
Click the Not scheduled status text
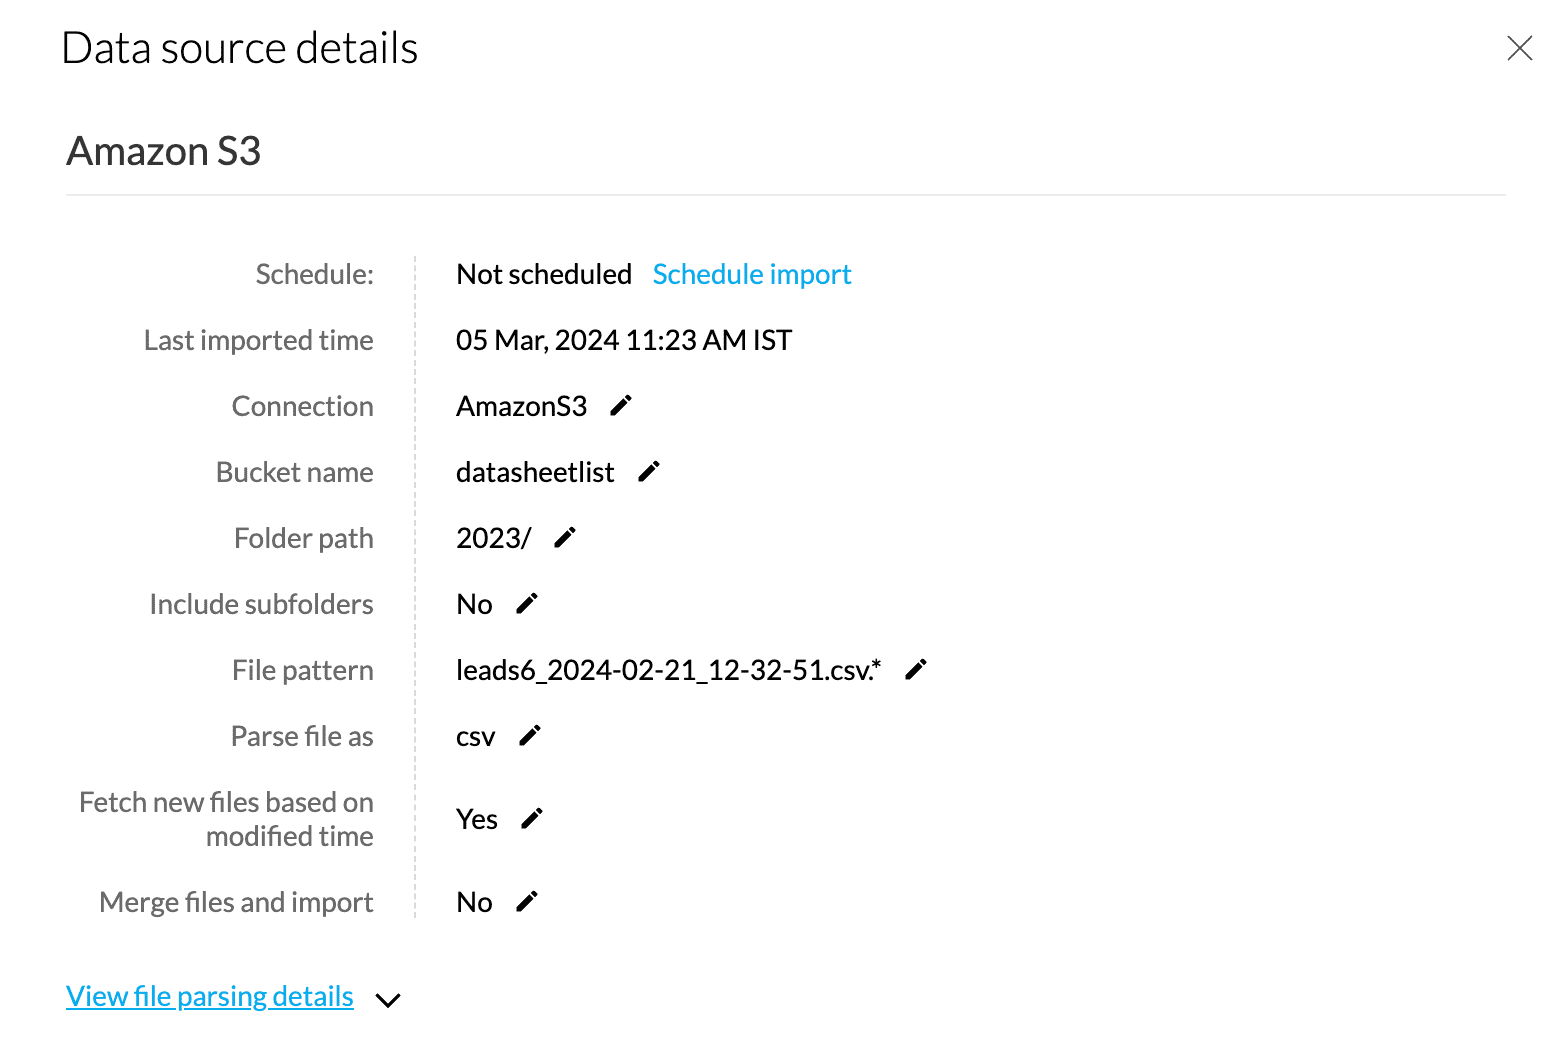[x=544, y=274]
